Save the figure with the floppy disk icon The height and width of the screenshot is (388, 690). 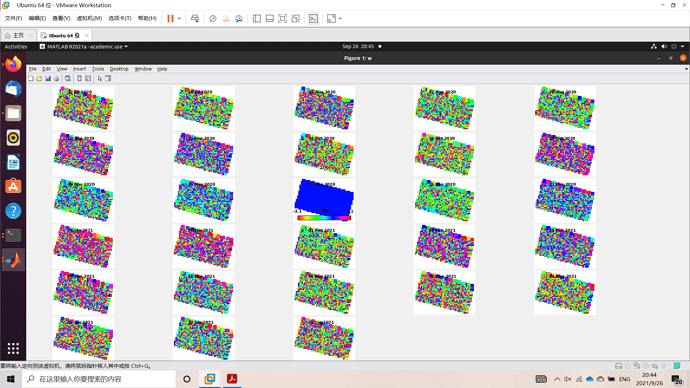[x=48, y=78]
